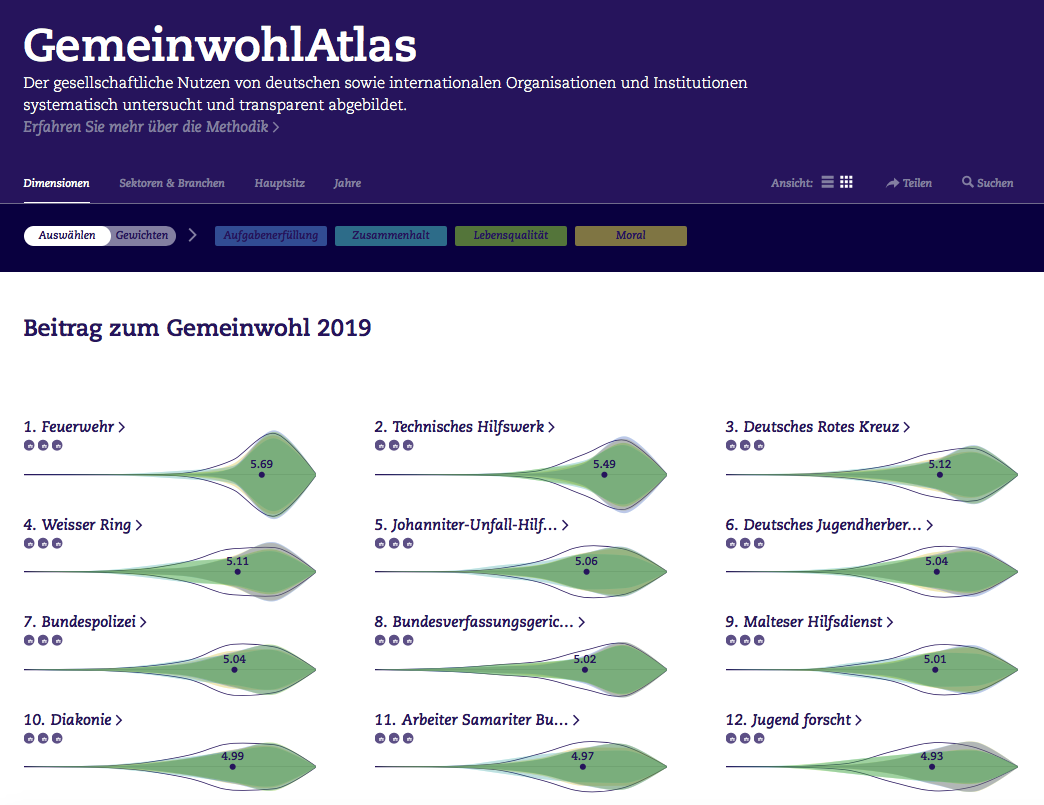The width and height of the screenshot is (1044, 805).
Task: Open search via magnifier icon
Action: (x=967, y=182)
